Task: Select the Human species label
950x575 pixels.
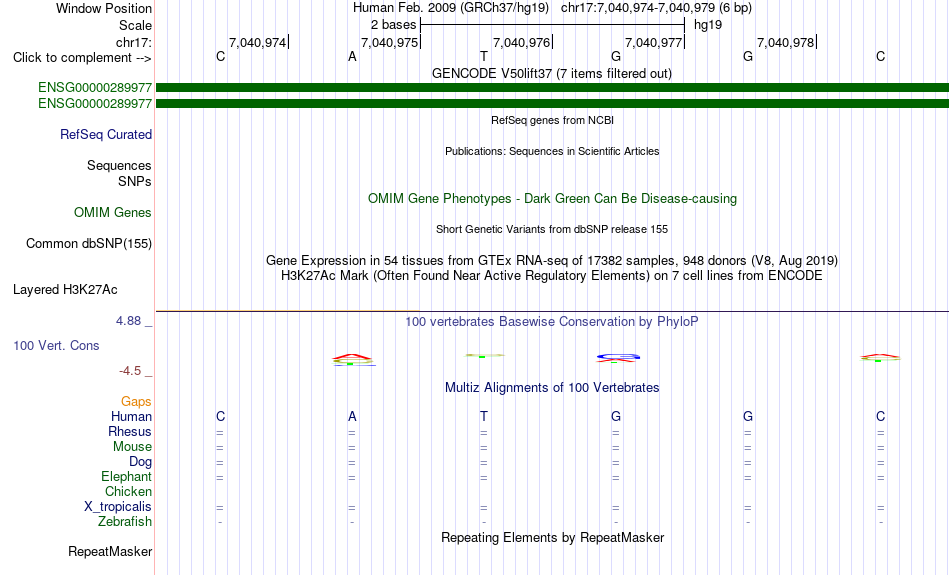Action: (131, 416)
